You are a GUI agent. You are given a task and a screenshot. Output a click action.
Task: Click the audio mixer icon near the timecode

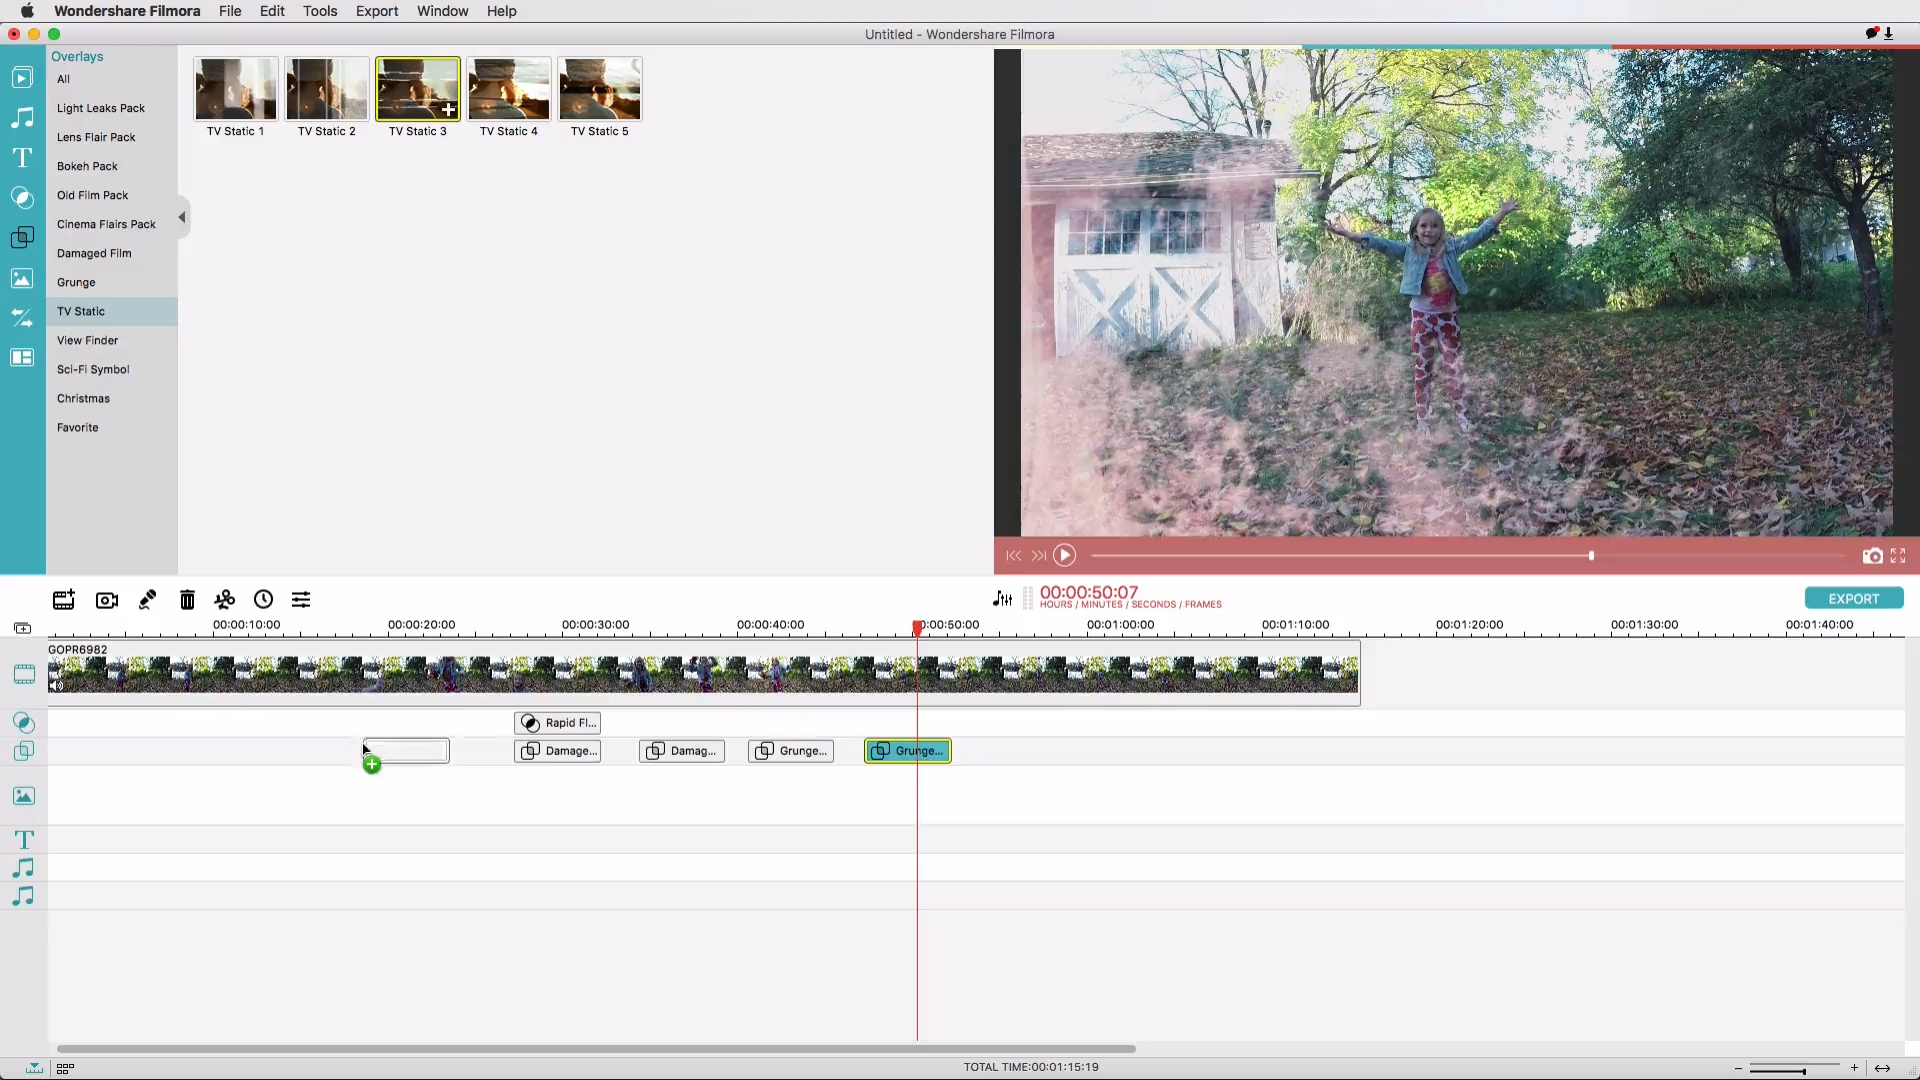pyautogui.click(x=1002, y=598)
